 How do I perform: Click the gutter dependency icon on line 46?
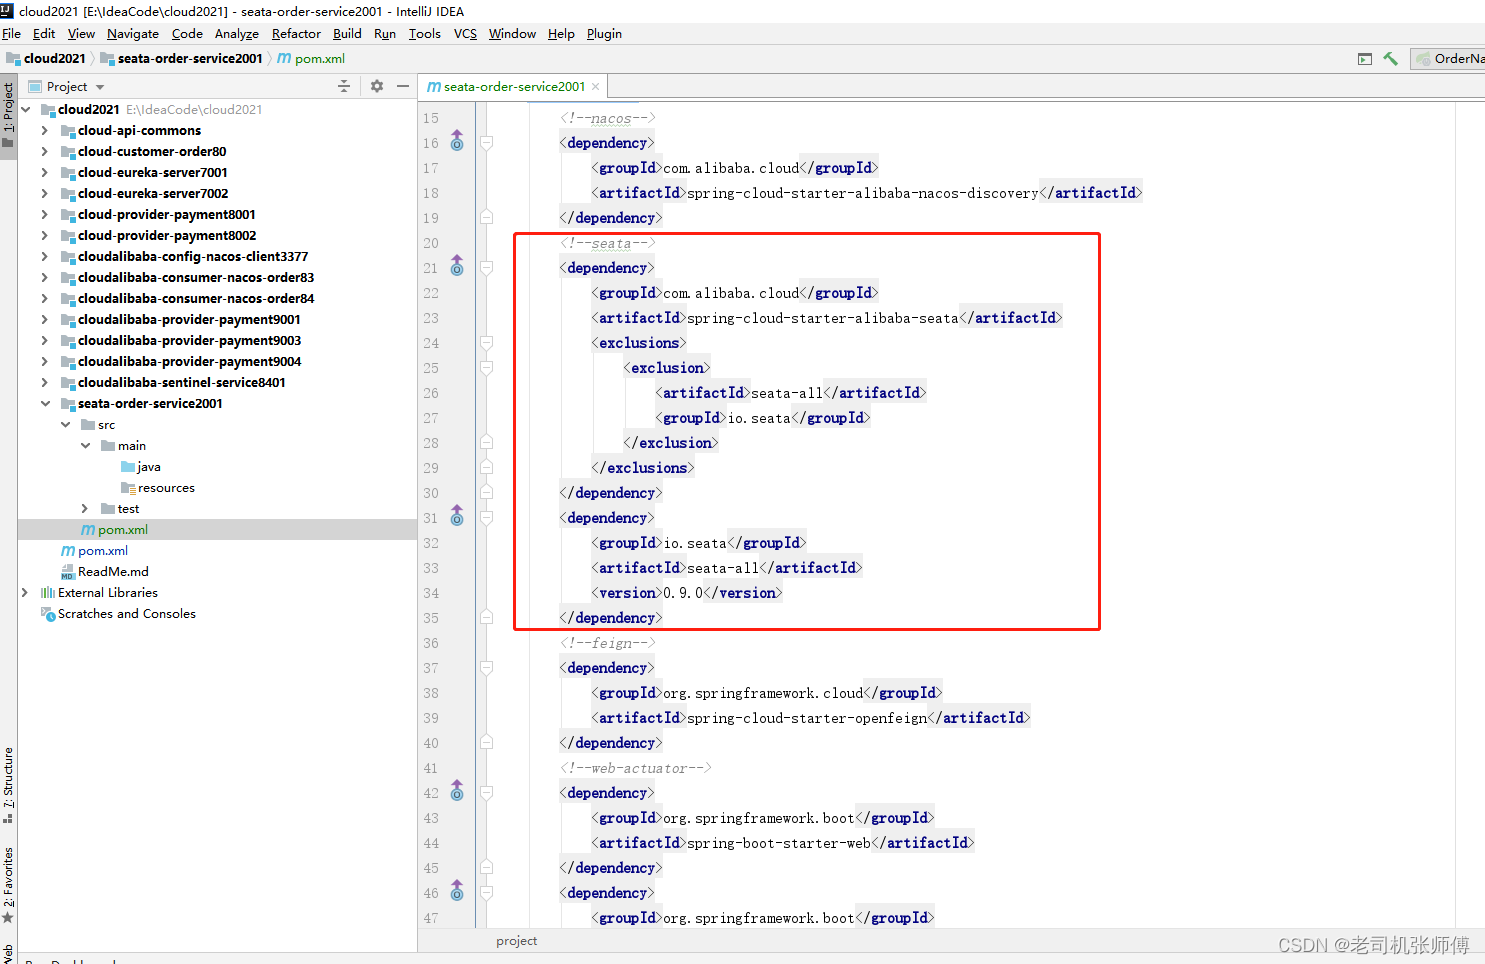pyautogui.click(x=457, y=891)
